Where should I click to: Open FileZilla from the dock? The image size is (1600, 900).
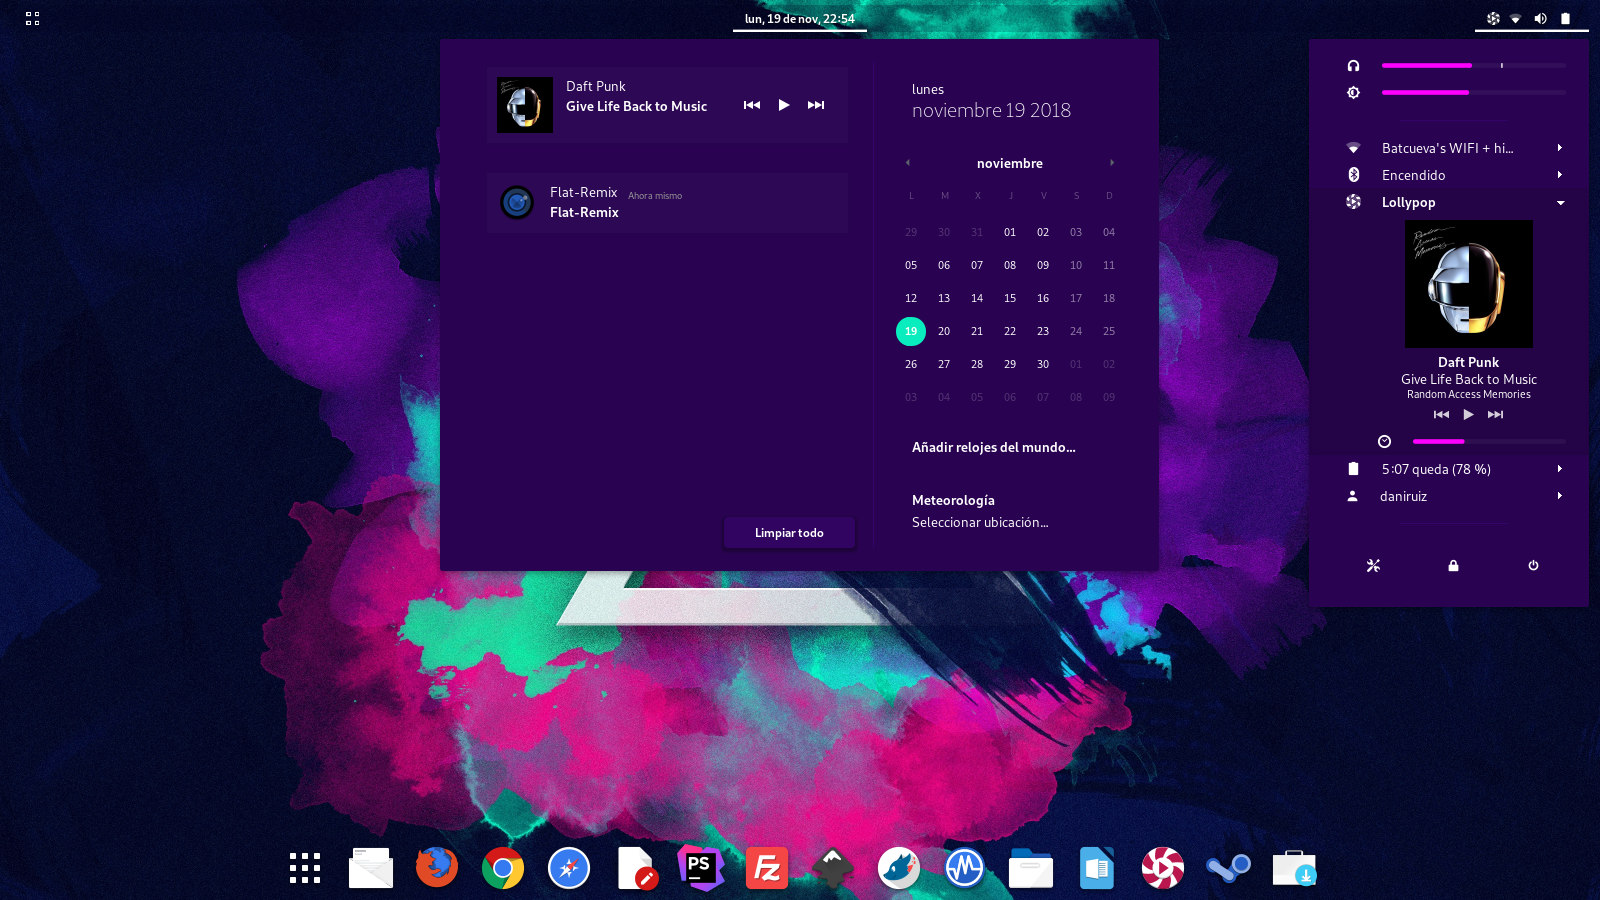(766, 868)
